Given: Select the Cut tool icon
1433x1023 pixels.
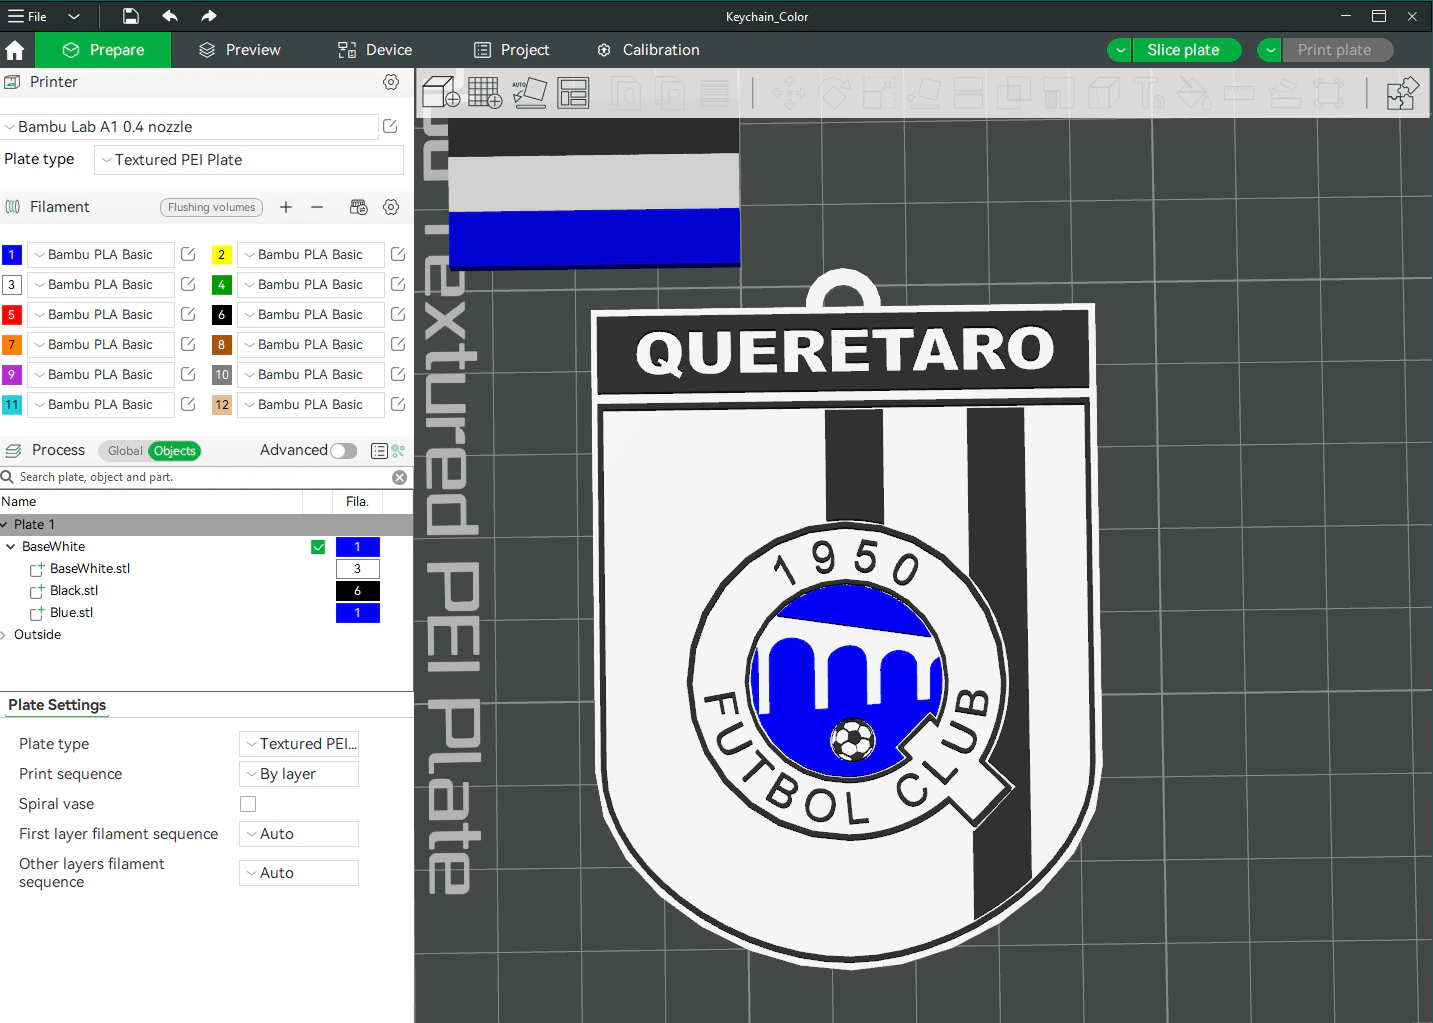Looking at the screenshot, I should tap(968, 94).
